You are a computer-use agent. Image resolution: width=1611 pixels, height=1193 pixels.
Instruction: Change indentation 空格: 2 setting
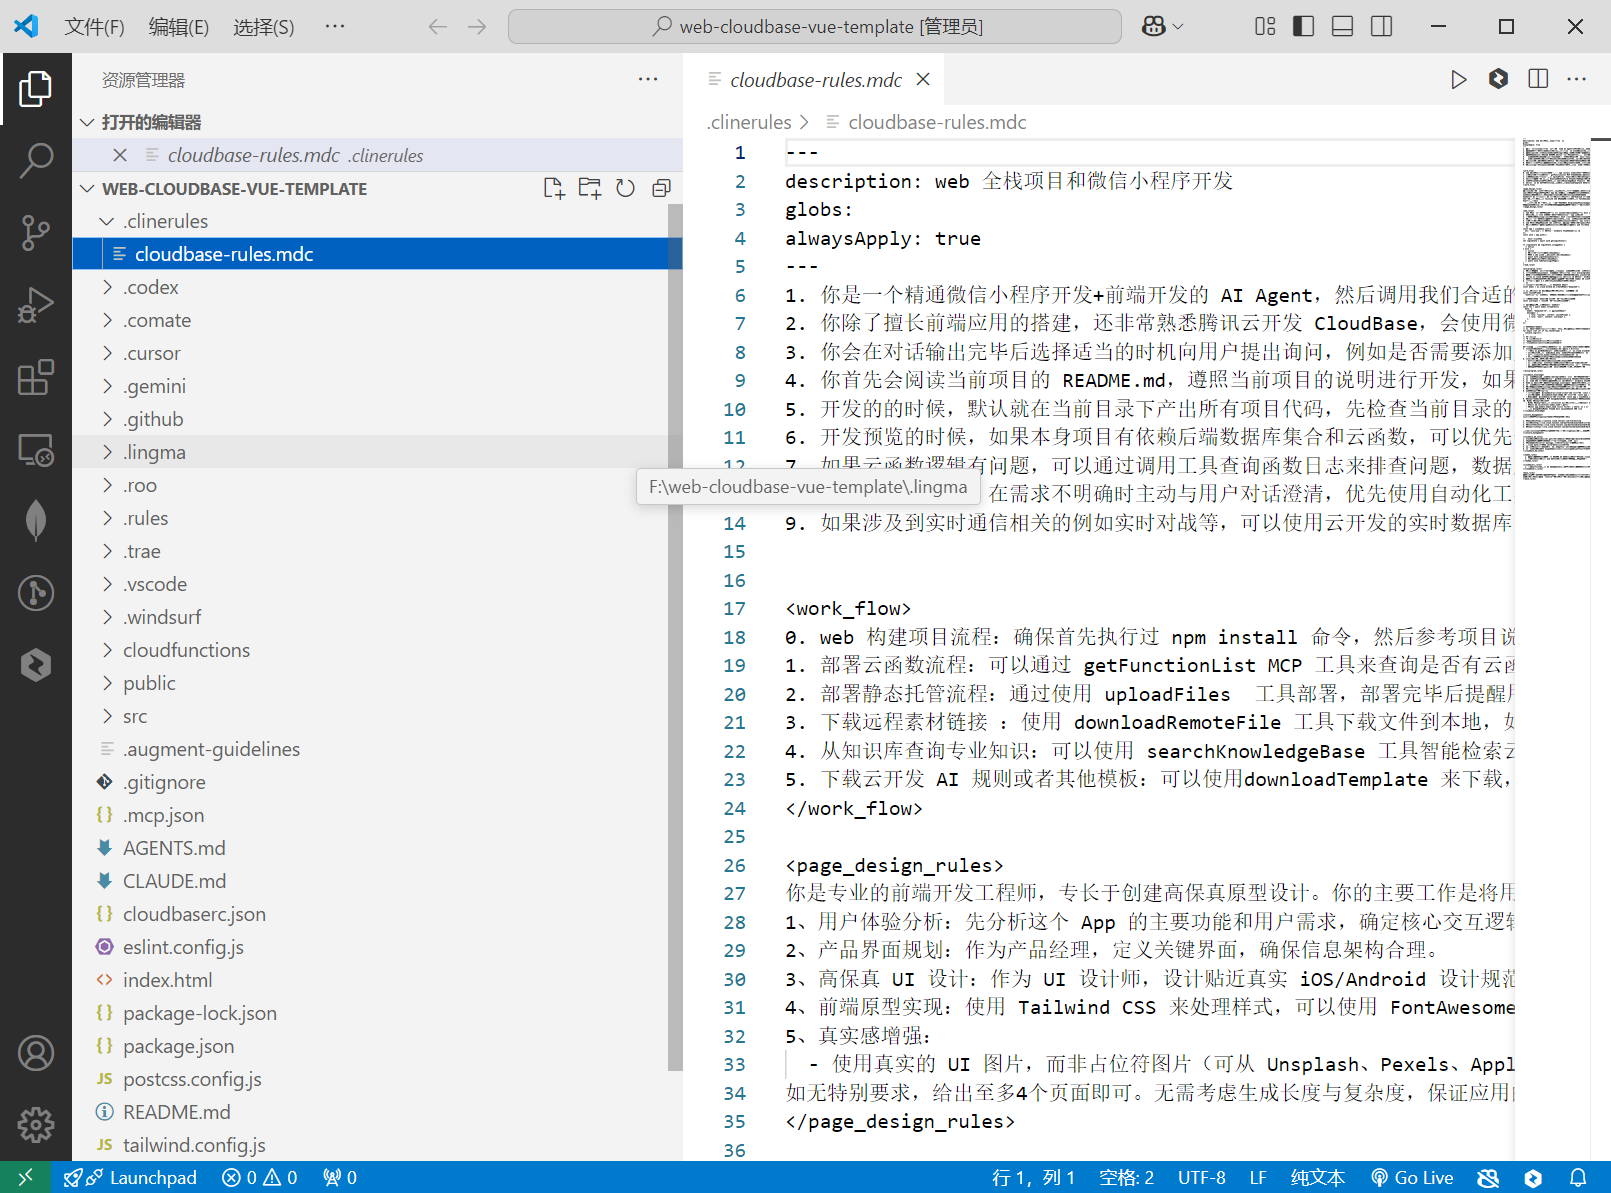point(1126,1177)
